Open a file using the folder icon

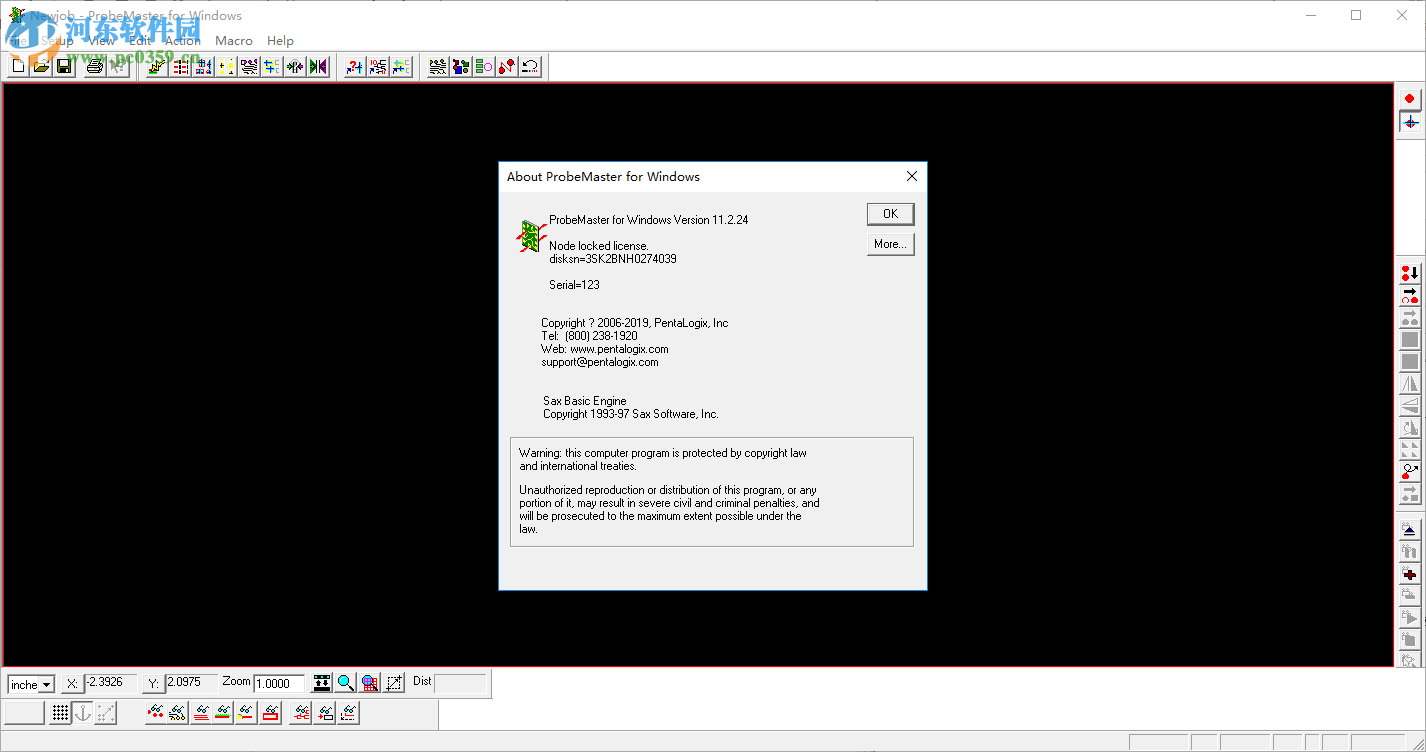click(39, 66)
